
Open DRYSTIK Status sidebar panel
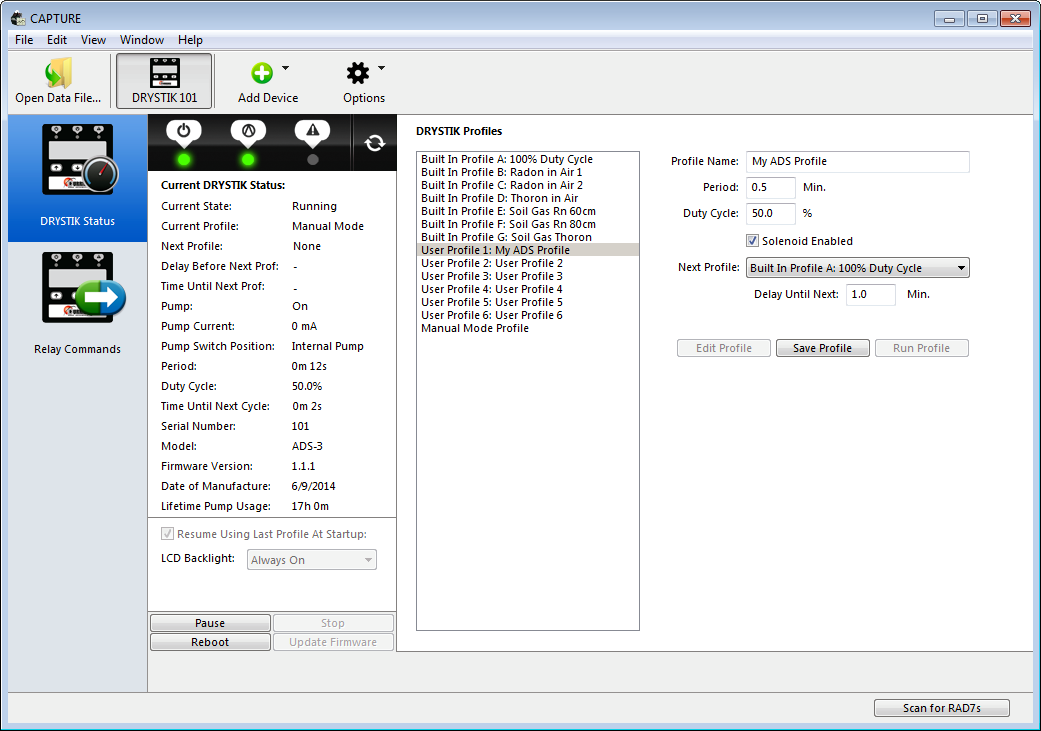(77, 178)
